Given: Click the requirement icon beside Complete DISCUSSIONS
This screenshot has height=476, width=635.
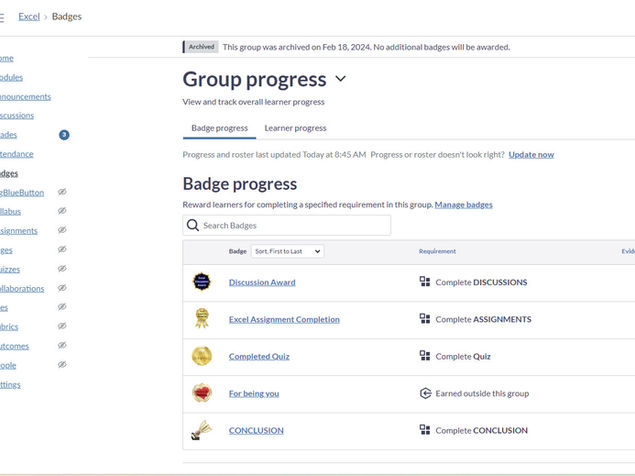Looking at the screenshot, I should click(x=425, y=282).
